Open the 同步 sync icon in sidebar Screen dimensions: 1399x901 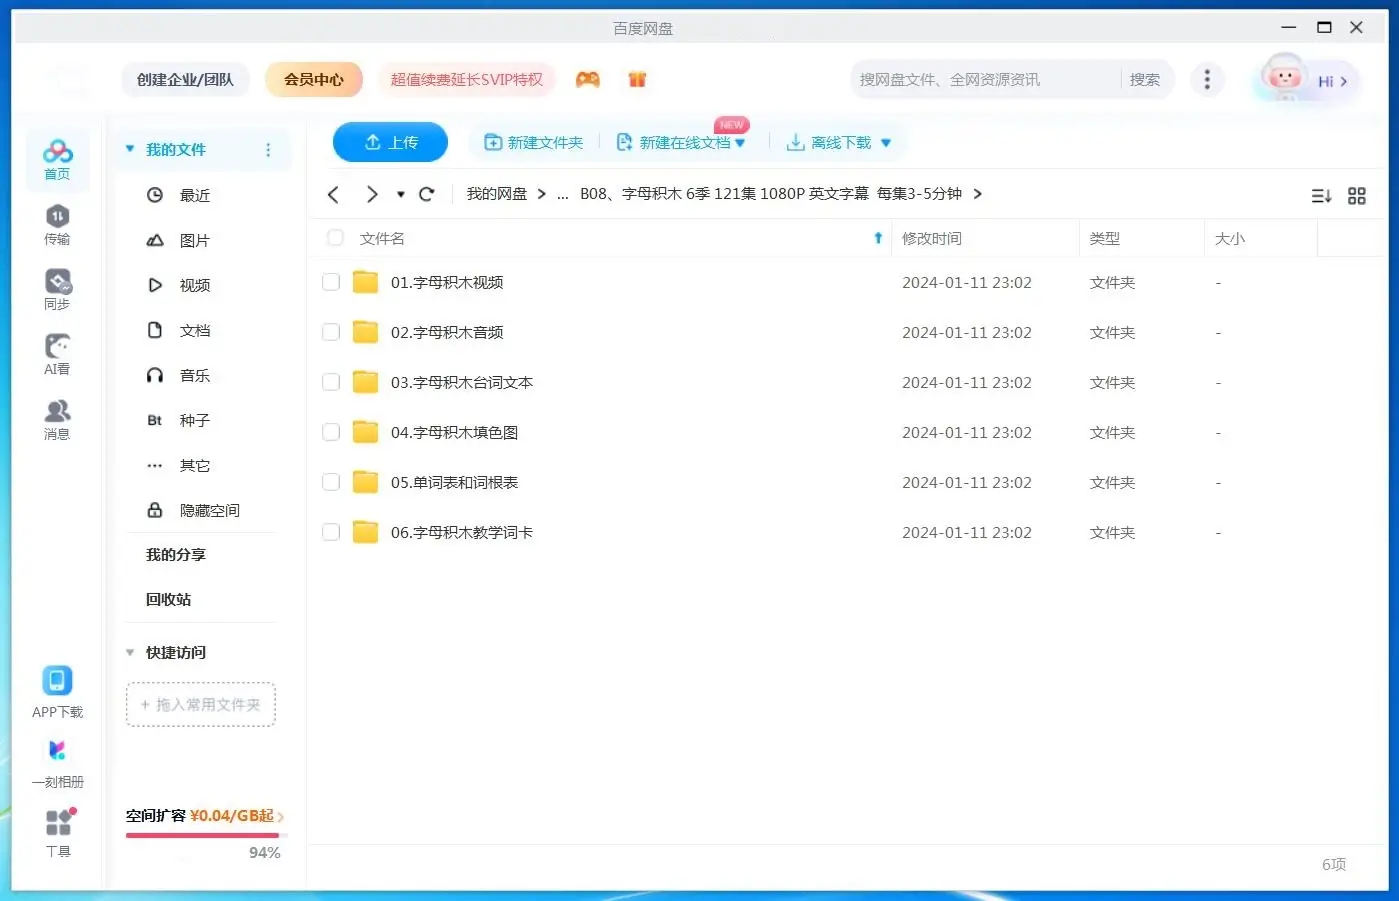pyautogui.click(x=57, y=289)
